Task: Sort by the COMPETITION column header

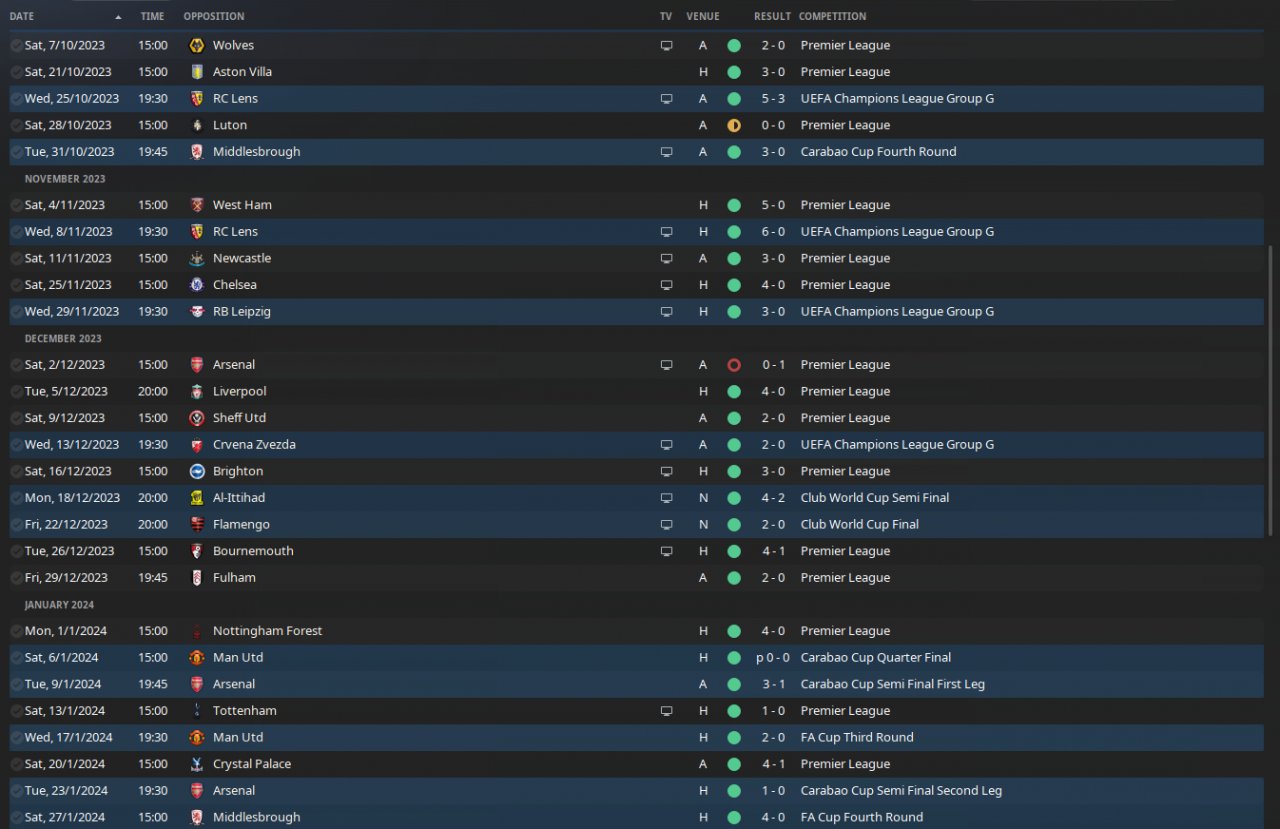Action: (832, 16)
